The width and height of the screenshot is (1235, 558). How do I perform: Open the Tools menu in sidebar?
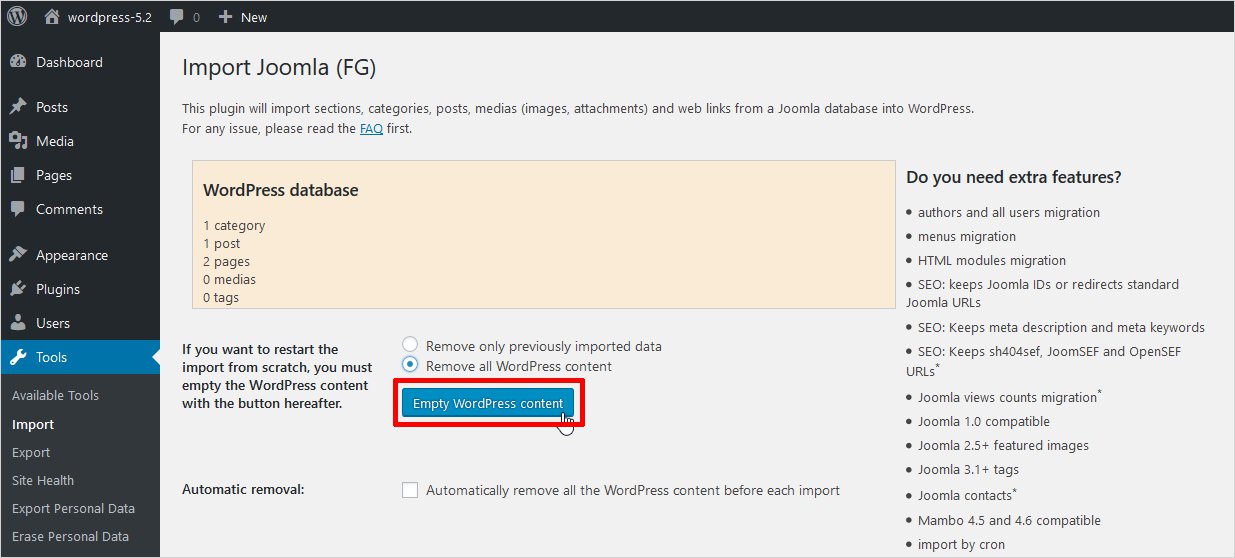coord(51,357)
